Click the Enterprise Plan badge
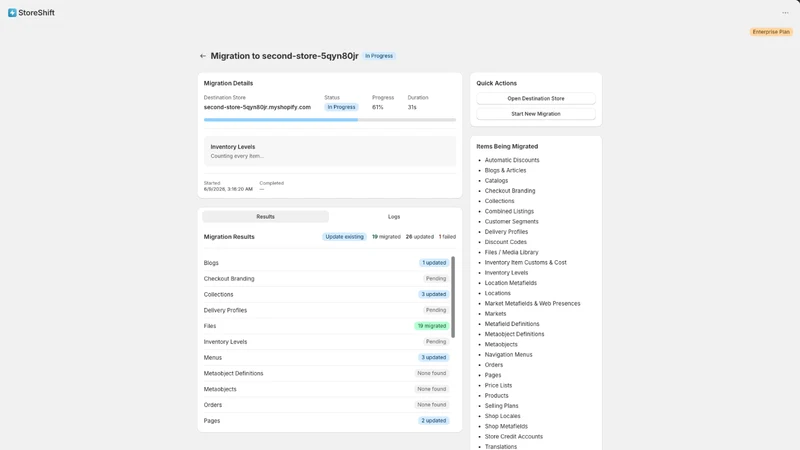Viewport: 800px width, 450px height. tap(771, 32)
